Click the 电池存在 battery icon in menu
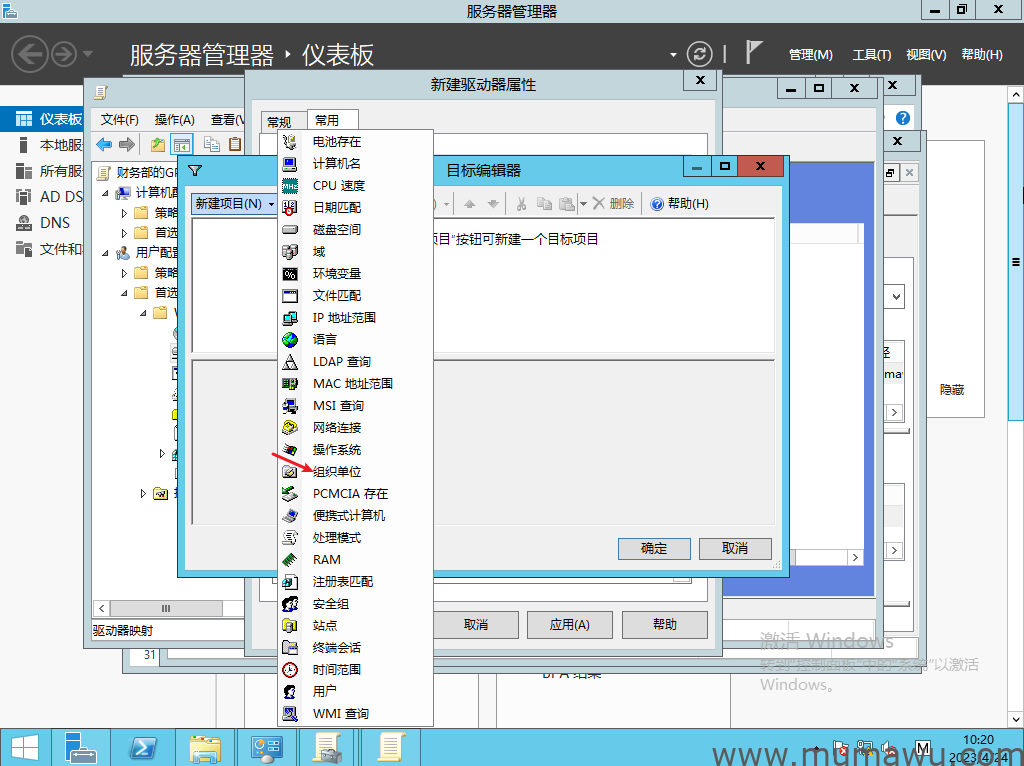Viewport: 1024px width, 766px height. tap(290, 142)
